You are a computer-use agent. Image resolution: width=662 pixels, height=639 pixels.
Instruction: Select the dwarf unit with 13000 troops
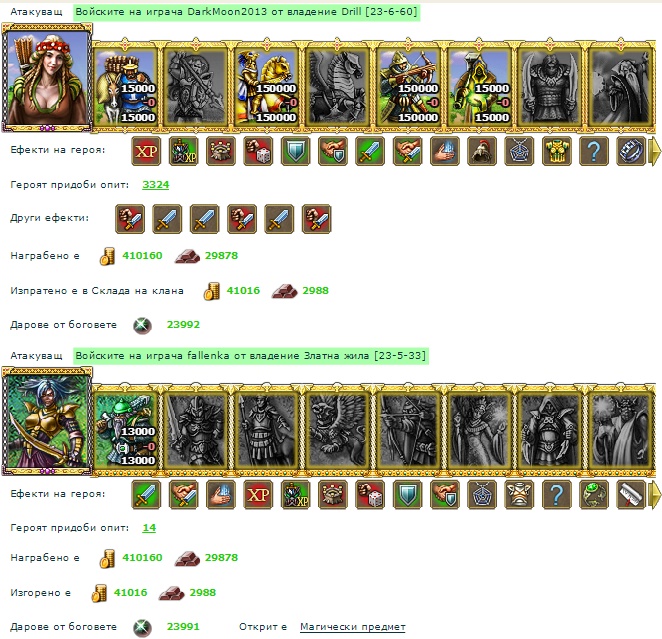125,431
